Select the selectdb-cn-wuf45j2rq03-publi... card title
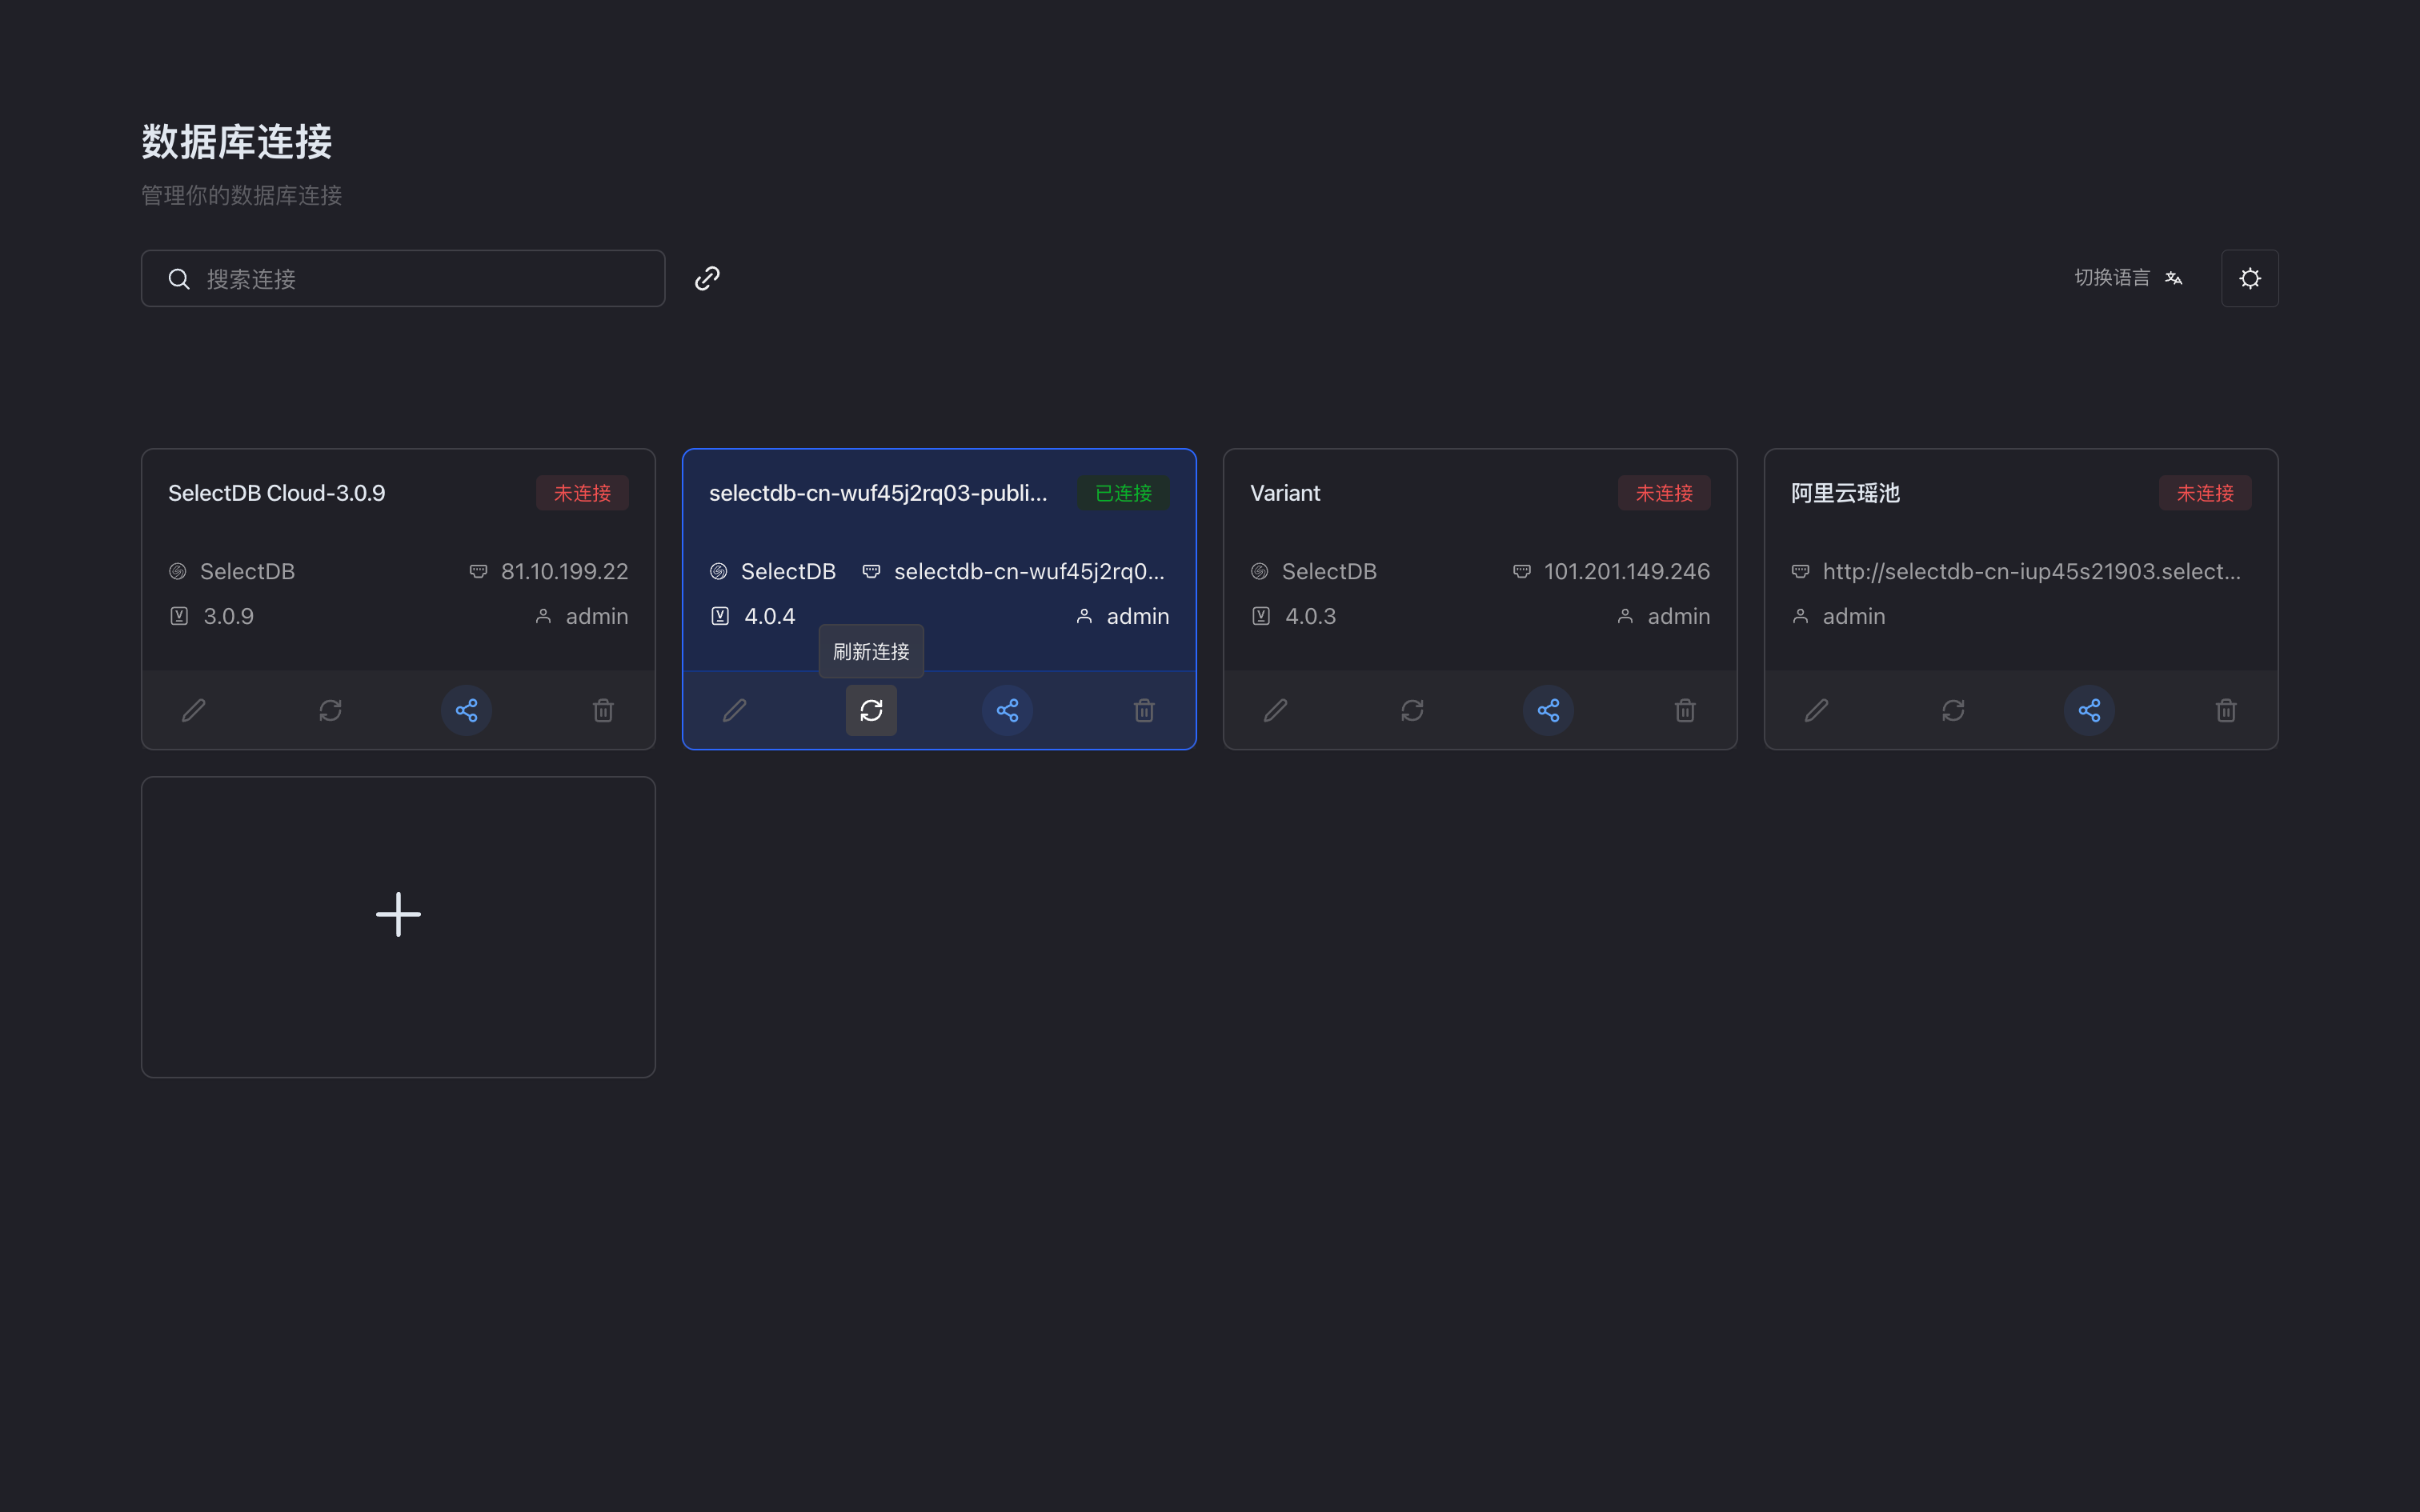The width and height of the screenshot is (2420, 1512). pyautogui.click(x=878, y=493)
